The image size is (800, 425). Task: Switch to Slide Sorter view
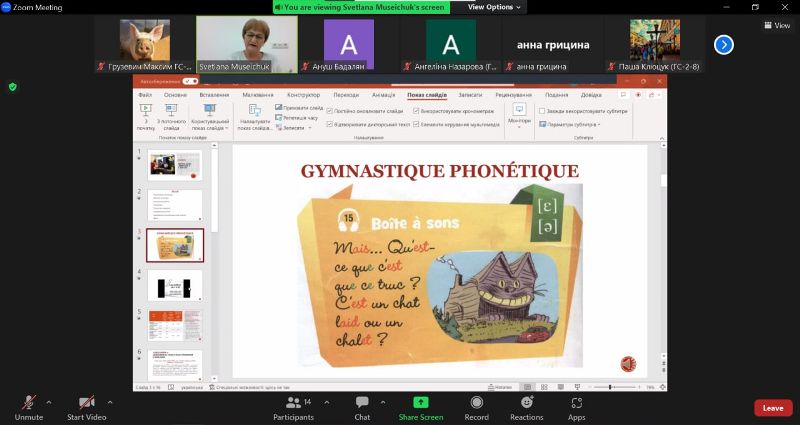[544, 387]
